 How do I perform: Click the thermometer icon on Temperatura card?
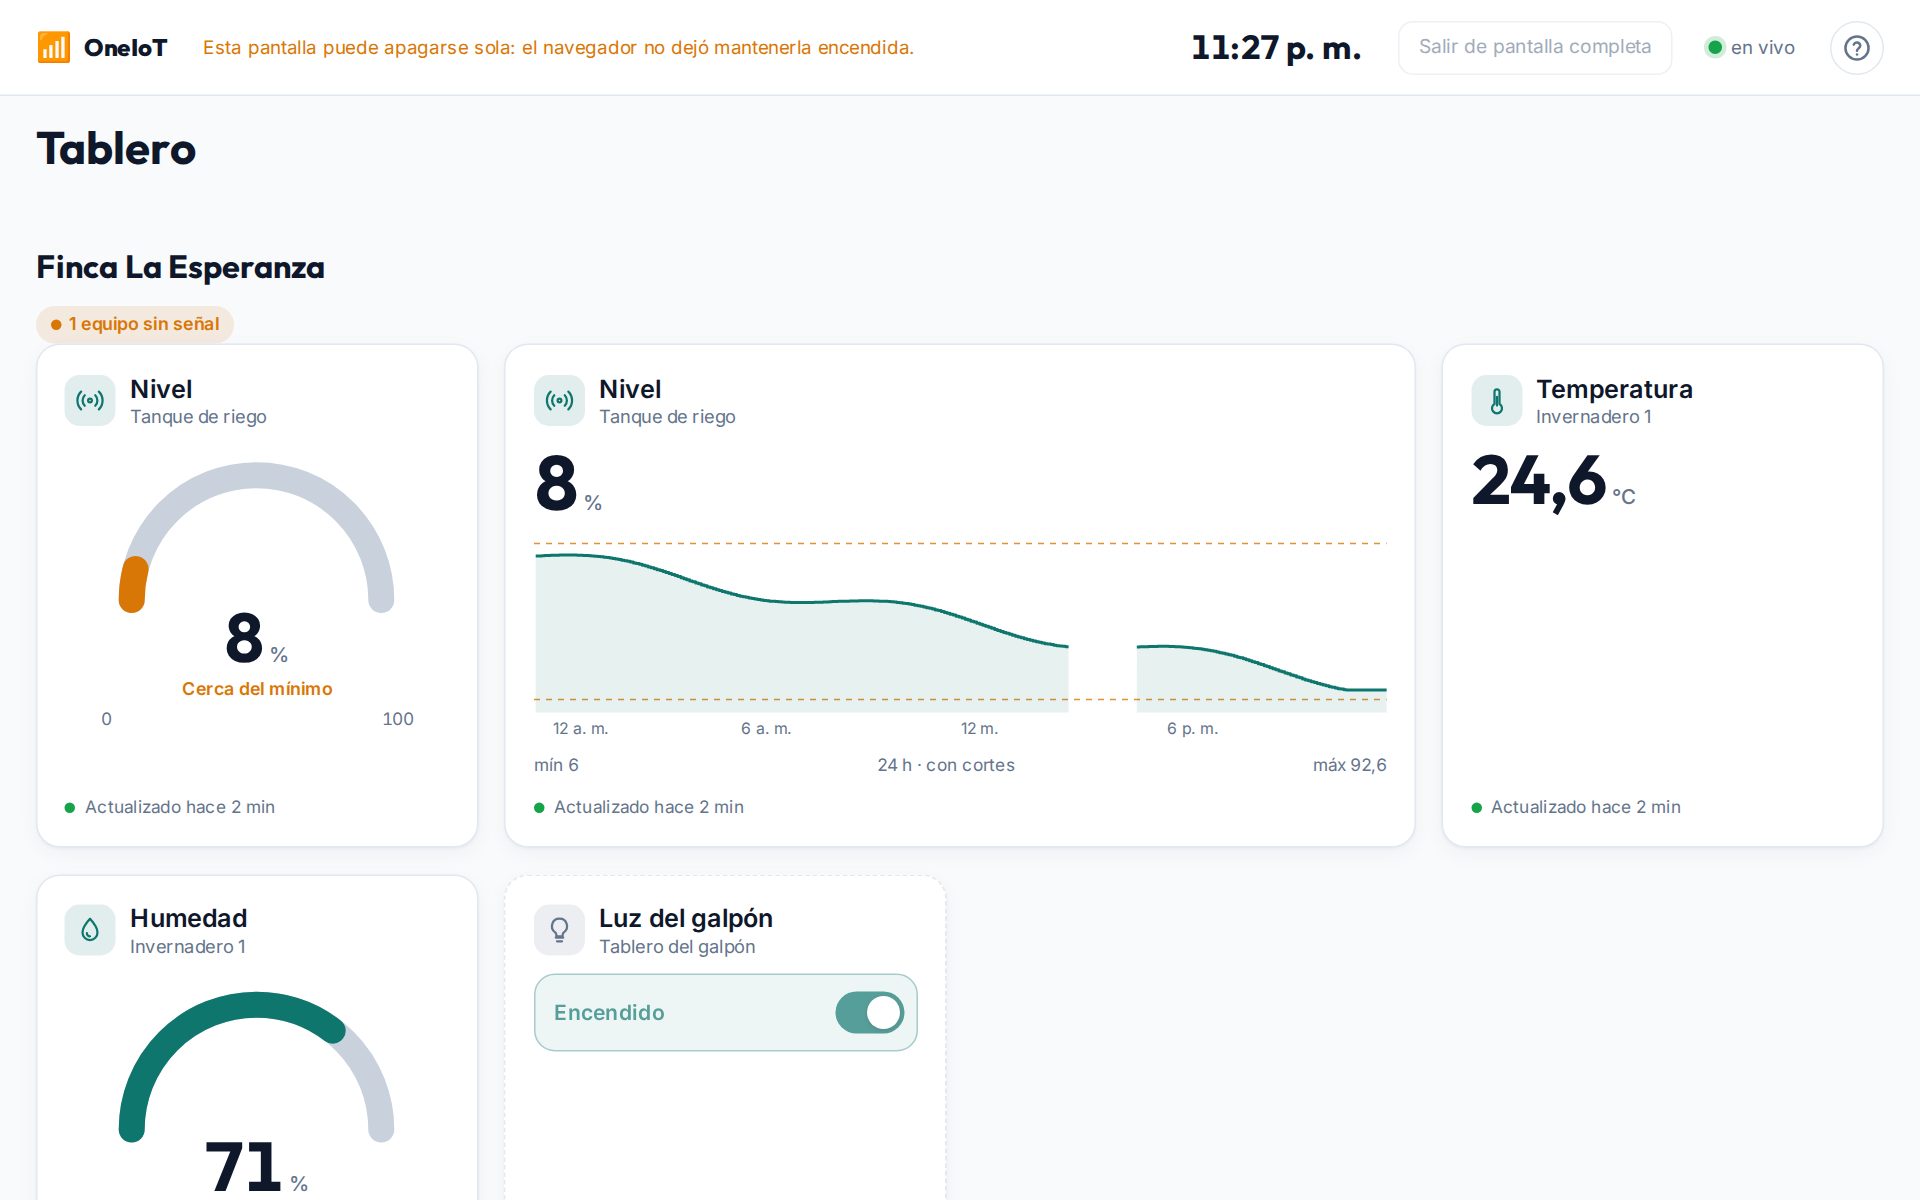click(1497, 401)
